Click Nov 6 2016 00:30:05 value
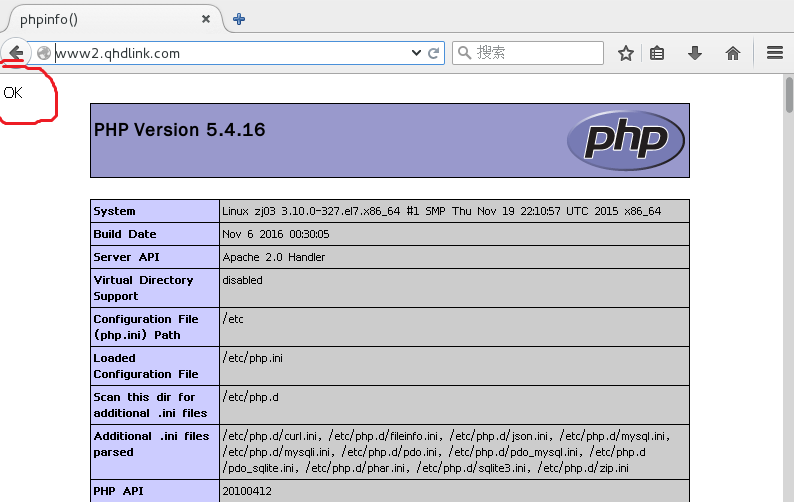The height and width of the screenshot is (502, 794). pyautogui.click(x=276, y=234)
